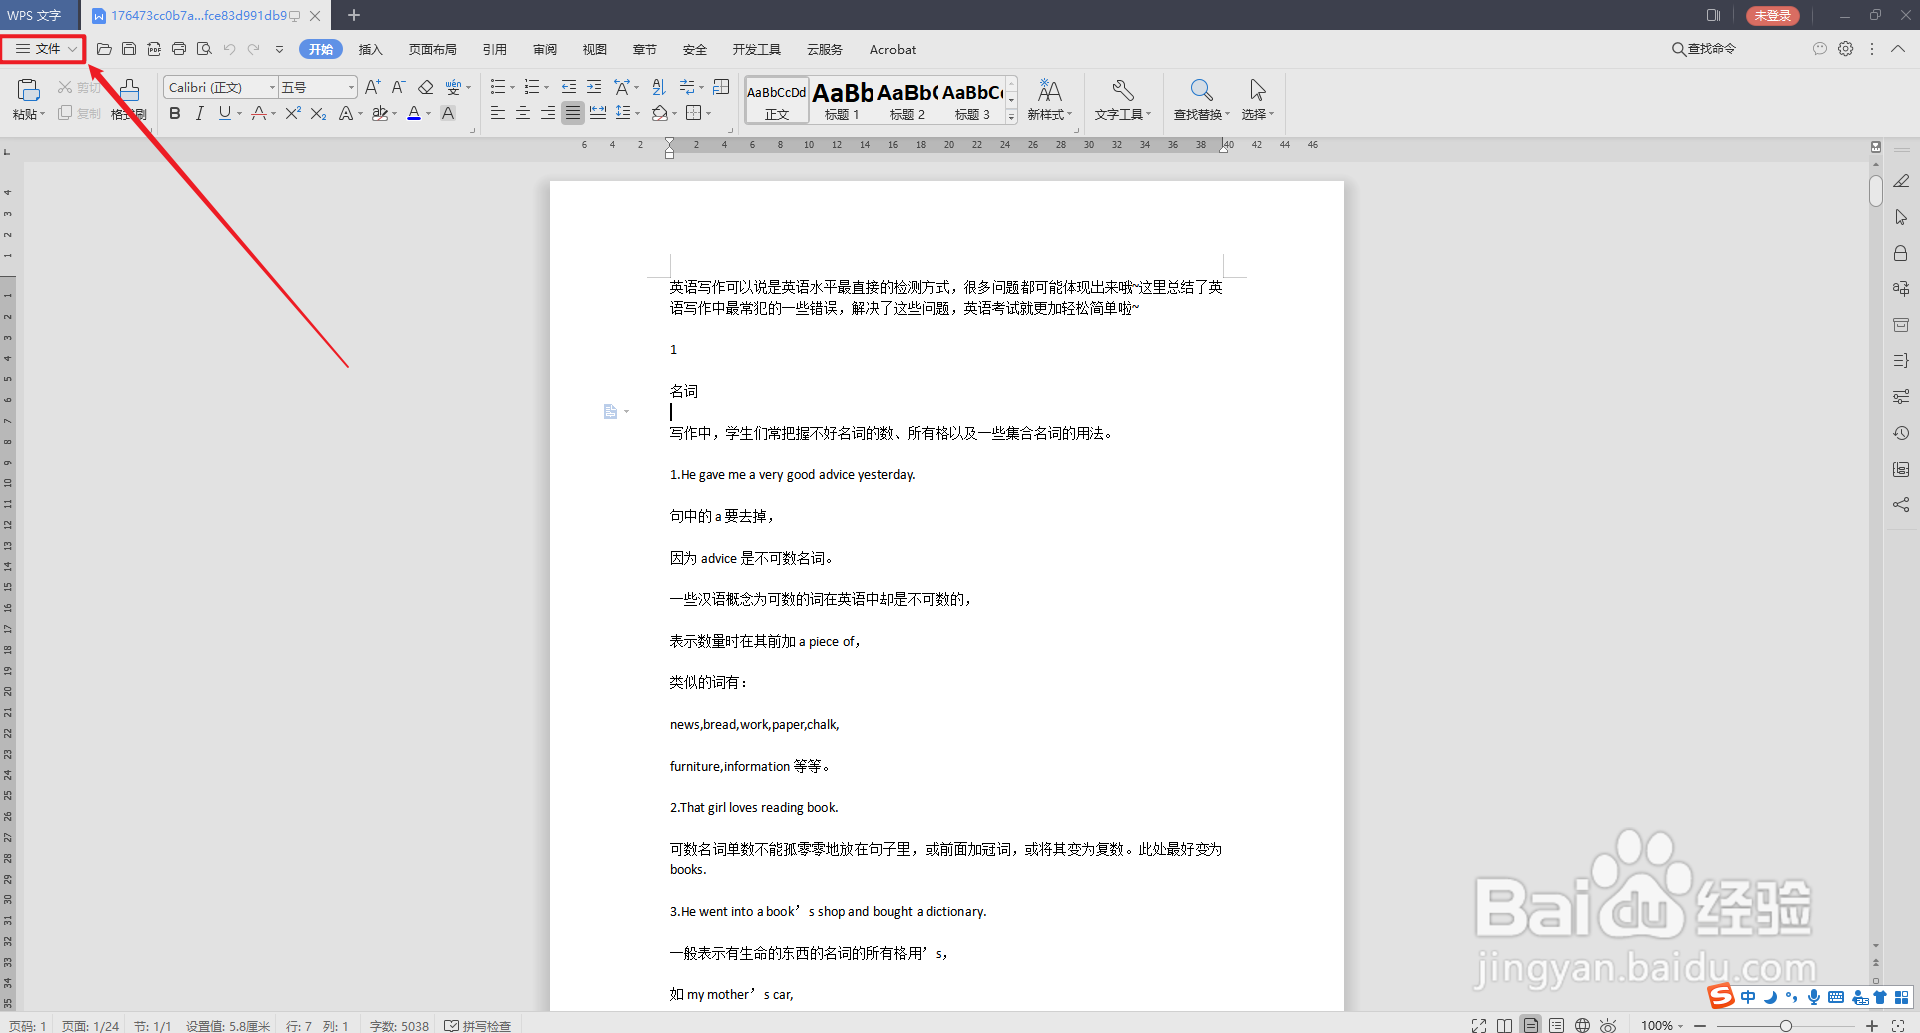This screenshot has height=1033, width=1920.
Task: Switch to the 插入 Insert tab
Action: coord(370,49)
